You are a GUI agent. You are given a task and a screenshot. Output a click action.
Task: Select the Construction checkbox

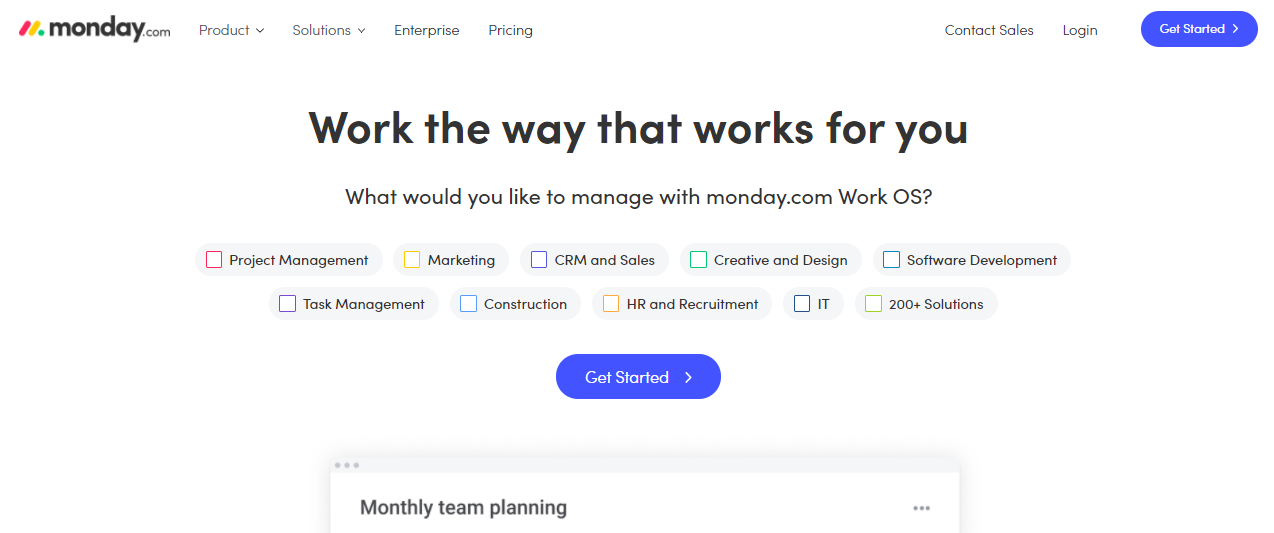pyautogui.click(x=468, y=304)
